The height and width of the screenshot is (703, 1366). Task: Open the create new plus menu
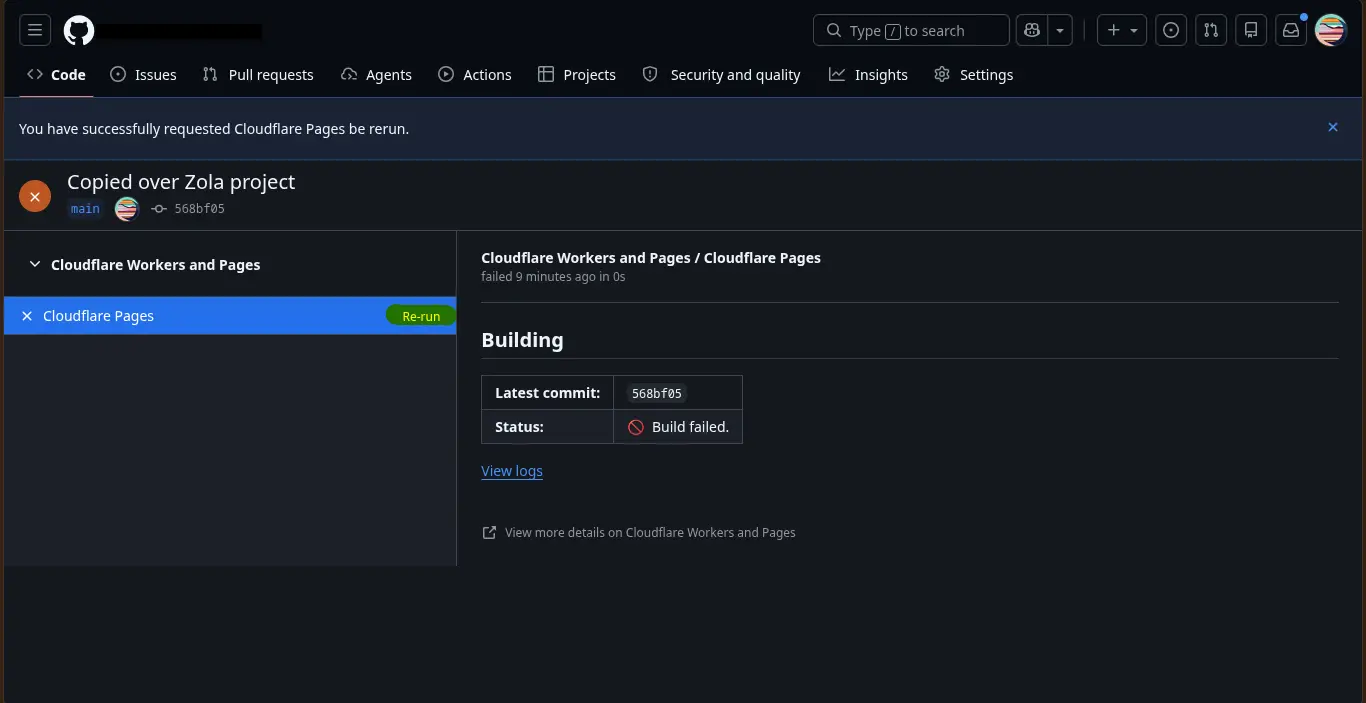coord(1121,31)
